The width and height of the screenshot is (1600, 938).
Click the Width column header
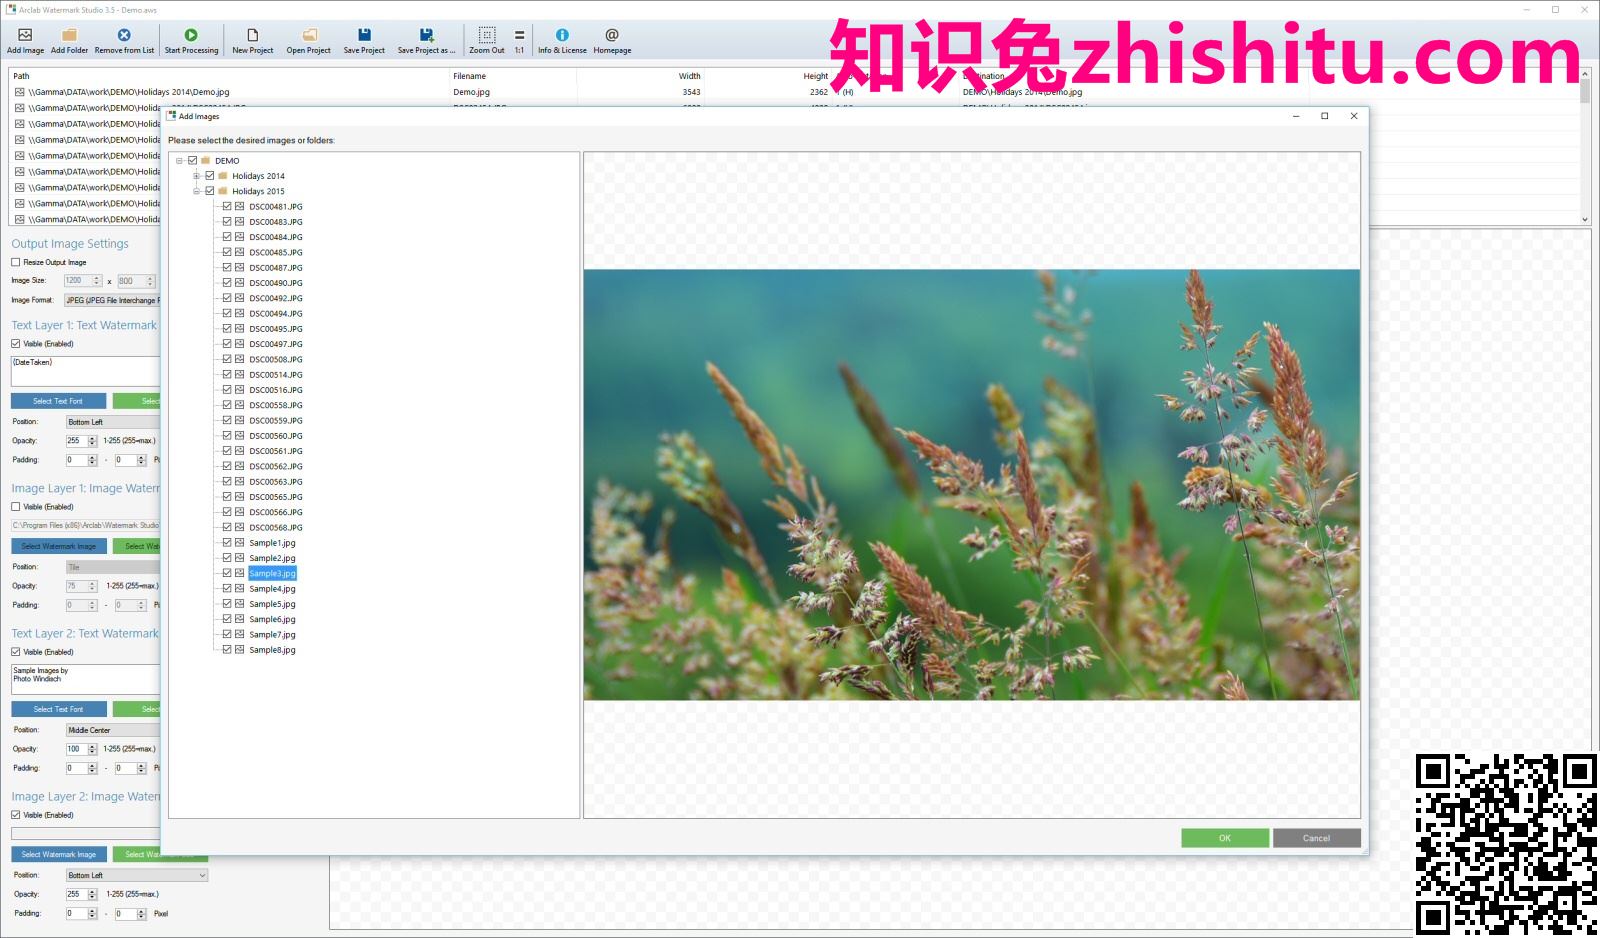point(690,76)
